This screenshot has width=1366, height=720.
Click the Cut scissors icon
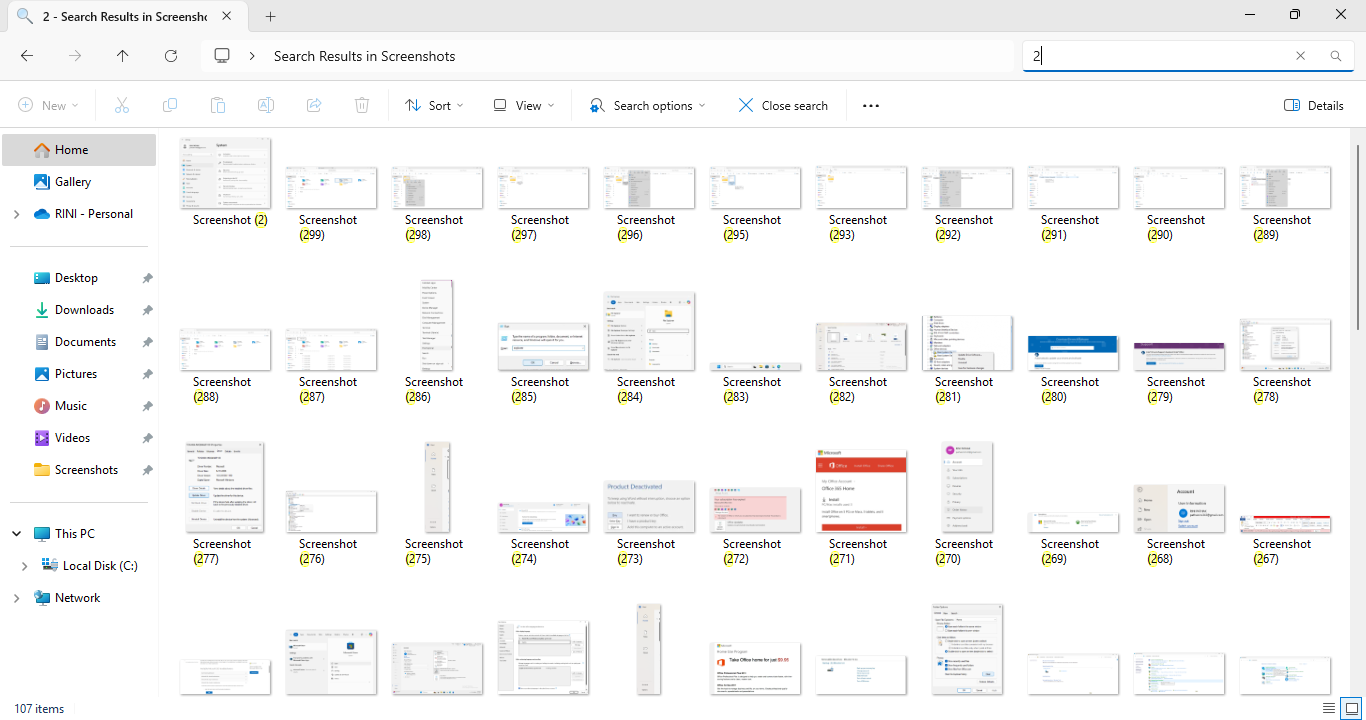coord(122,105)
